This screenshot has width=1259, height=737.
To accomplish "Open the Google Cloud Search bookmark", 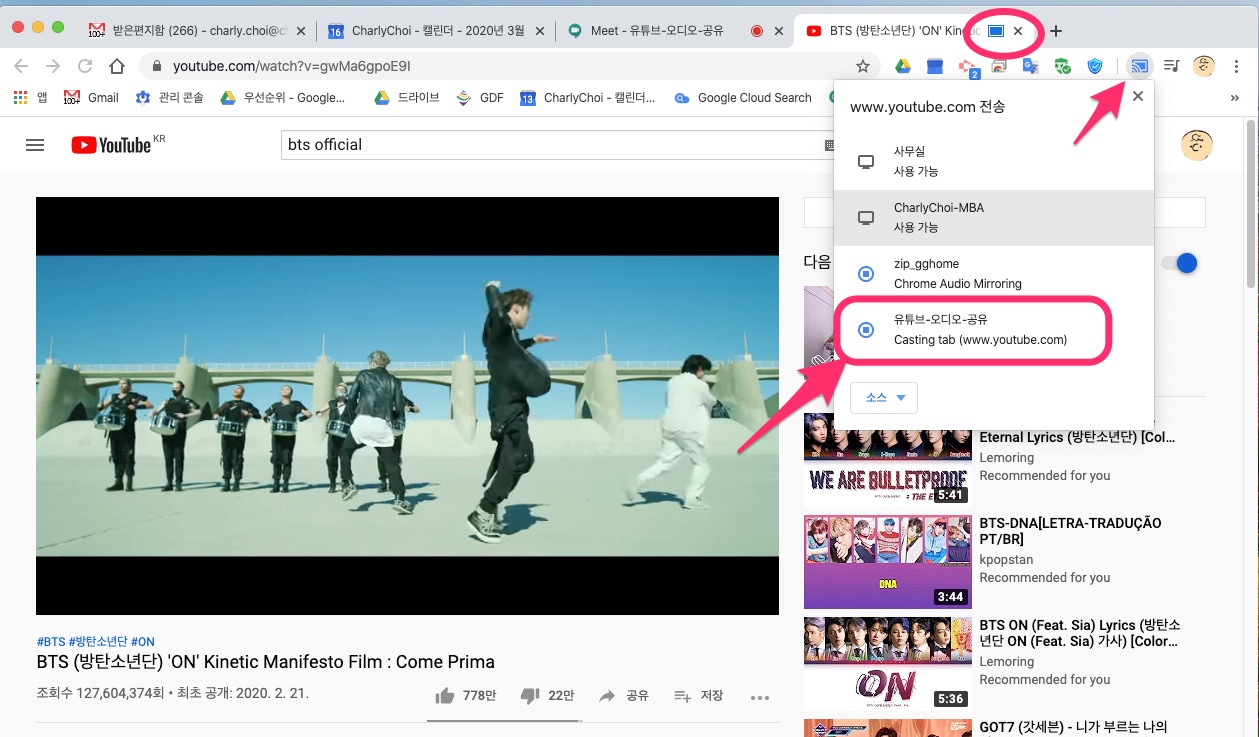I will tap(743, 98).
